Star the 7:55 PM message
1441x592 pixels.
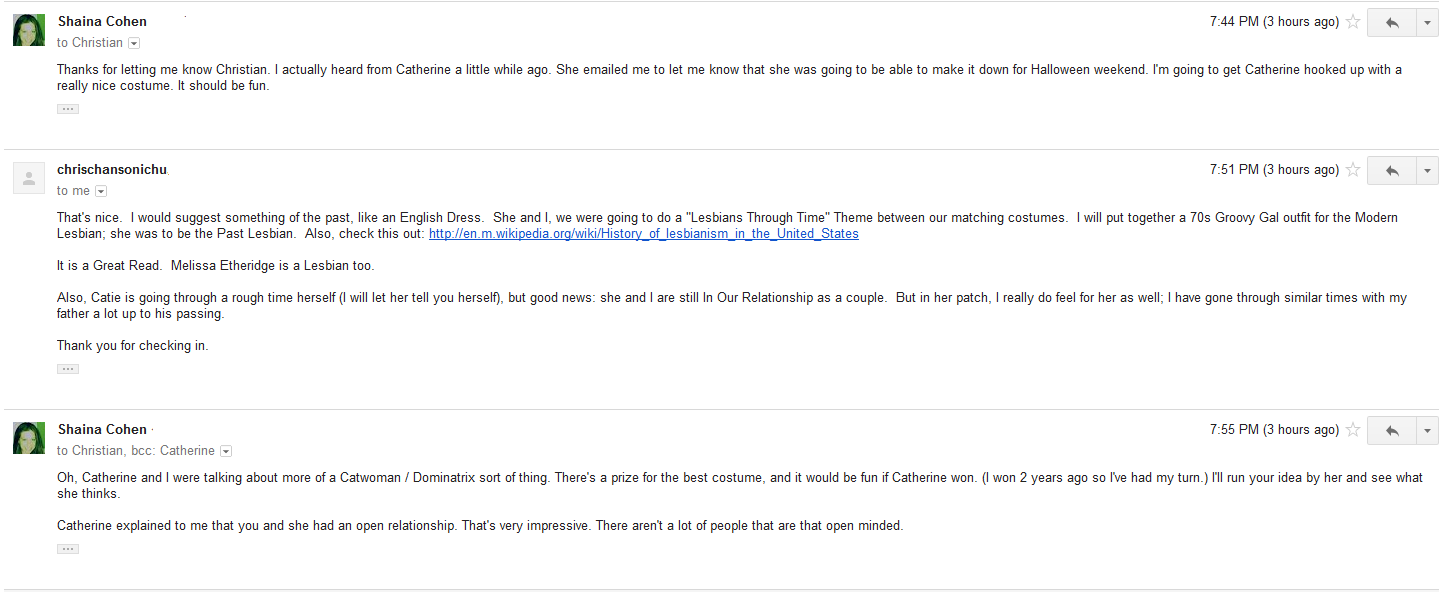1353,430
